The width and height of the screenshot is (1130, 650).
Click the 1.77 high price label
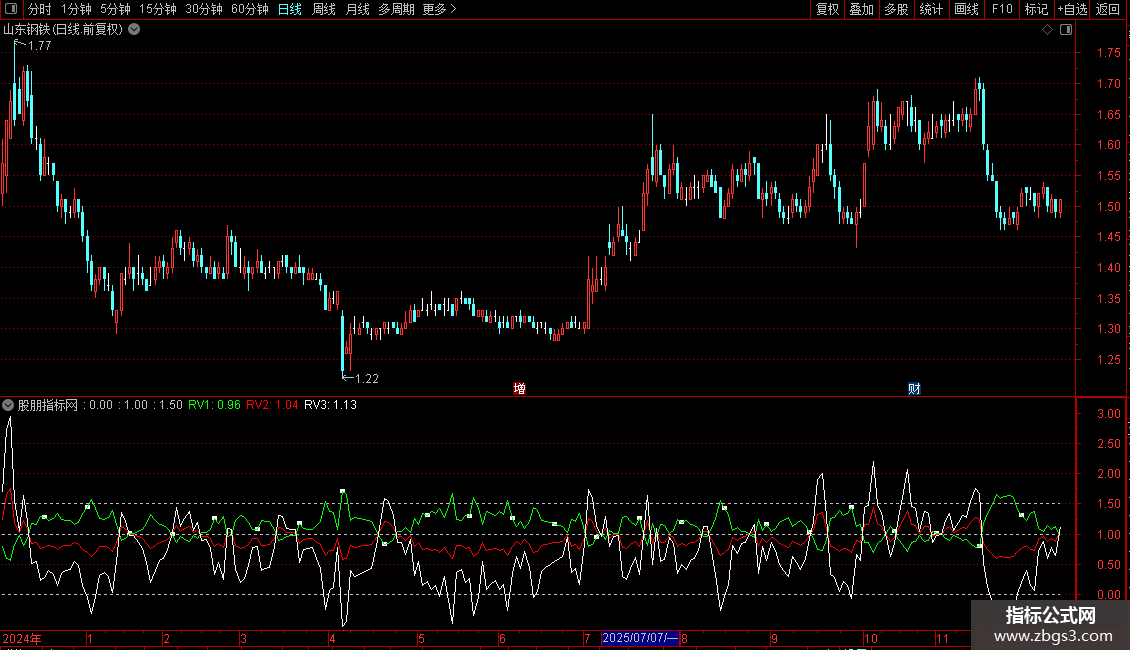click(40, 45)
